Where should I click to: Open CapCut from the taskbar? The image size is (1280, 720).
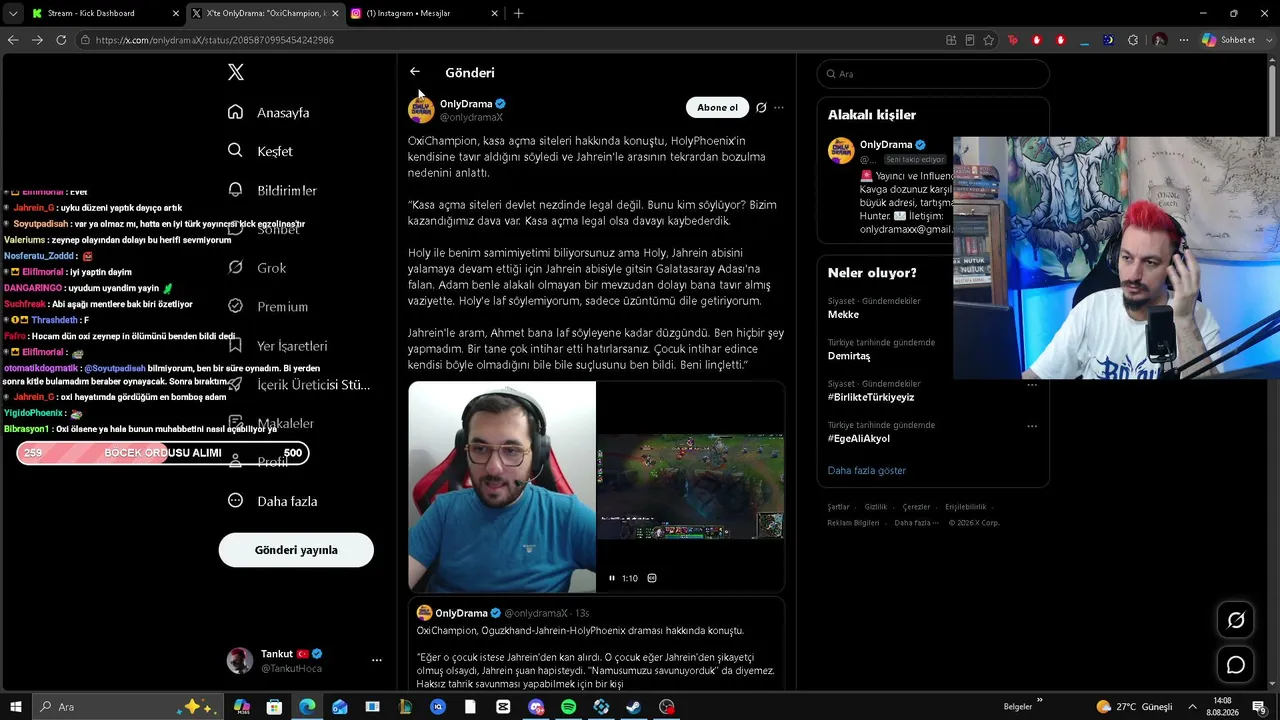click(503, 707)
